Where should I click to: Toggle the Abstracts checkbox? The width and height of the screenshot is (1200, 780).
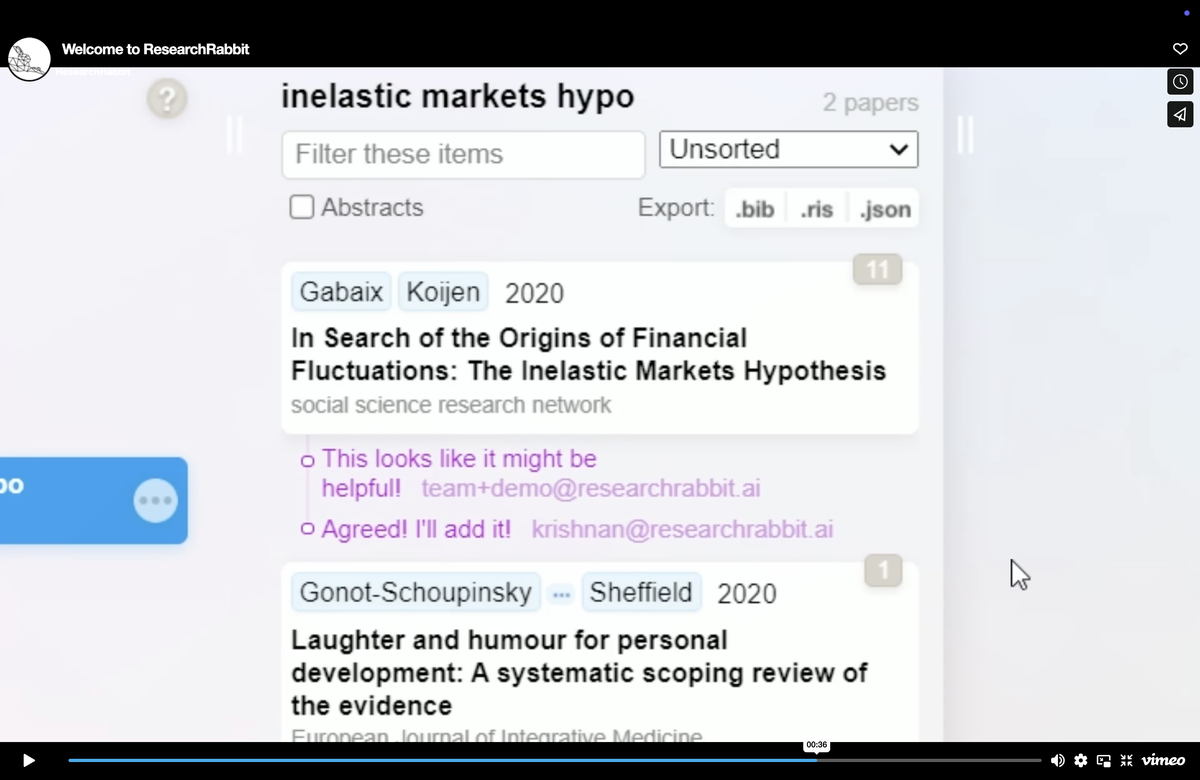click(302, 207)
